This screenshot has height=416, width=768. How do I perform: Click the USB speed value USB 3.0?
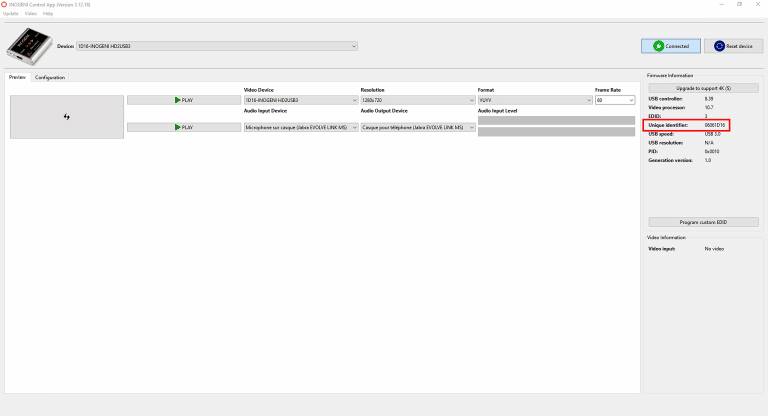pyautogui.click(x=712, y=134)
